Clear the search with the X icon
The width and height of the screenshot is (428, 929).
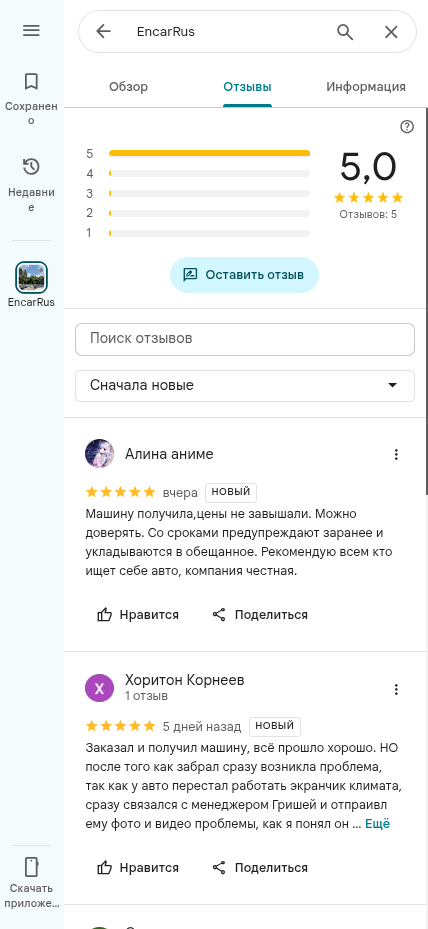[x=391, y=32]
